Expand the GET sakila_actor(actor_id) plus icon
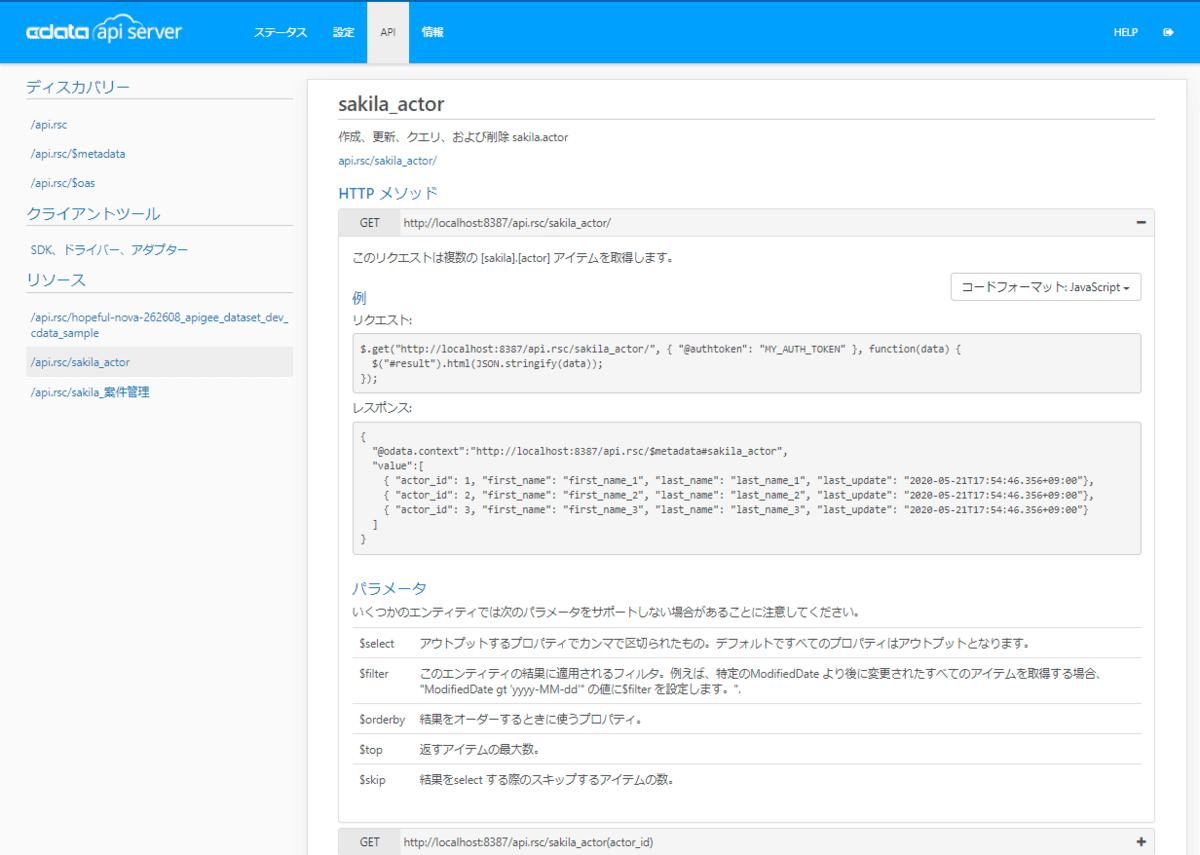 pyautogui.click(x=1141, y=842)
